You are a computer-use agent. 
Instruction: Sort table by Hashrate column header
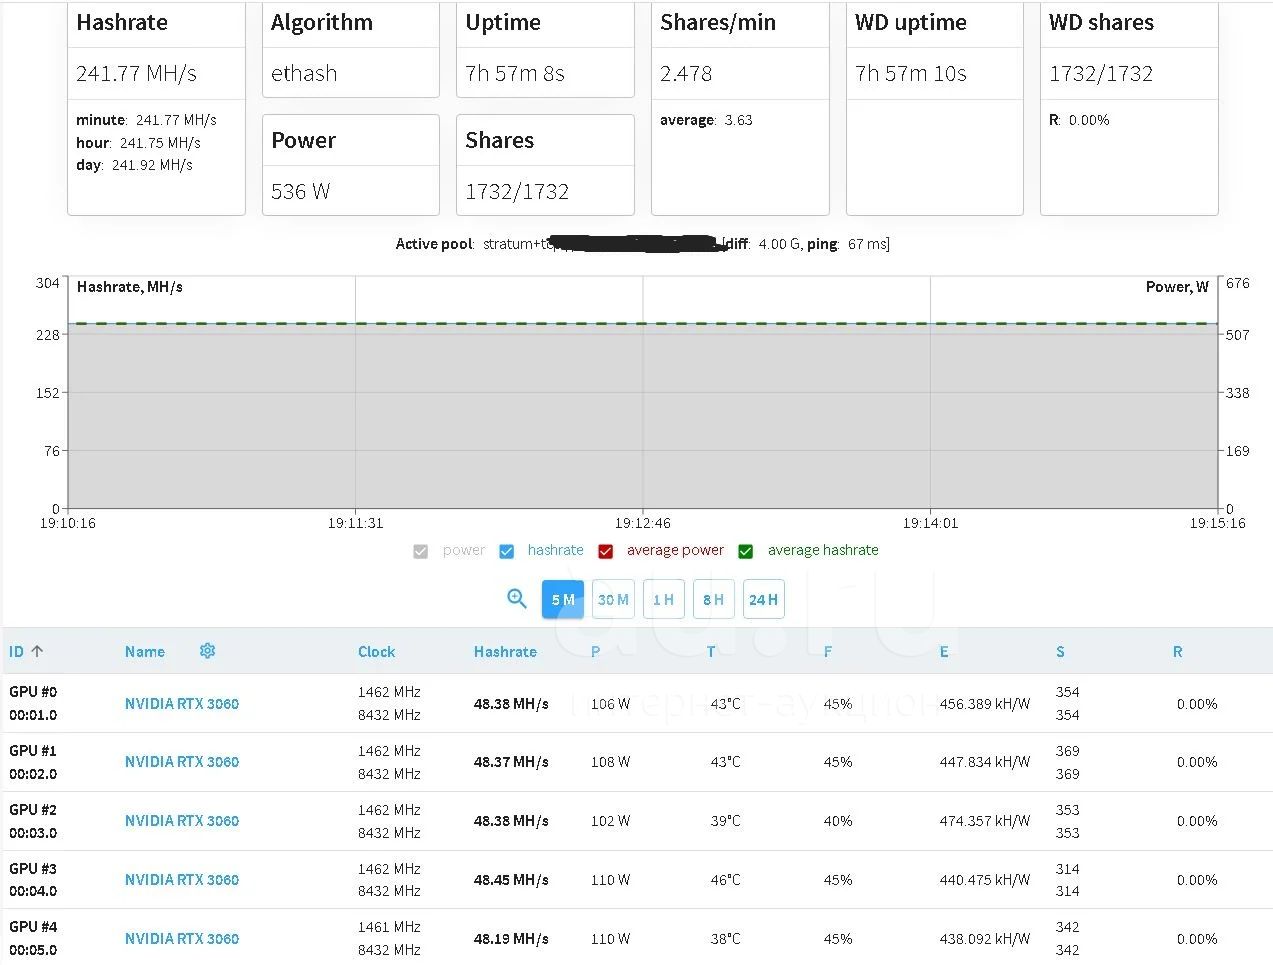tap(505, 652)
